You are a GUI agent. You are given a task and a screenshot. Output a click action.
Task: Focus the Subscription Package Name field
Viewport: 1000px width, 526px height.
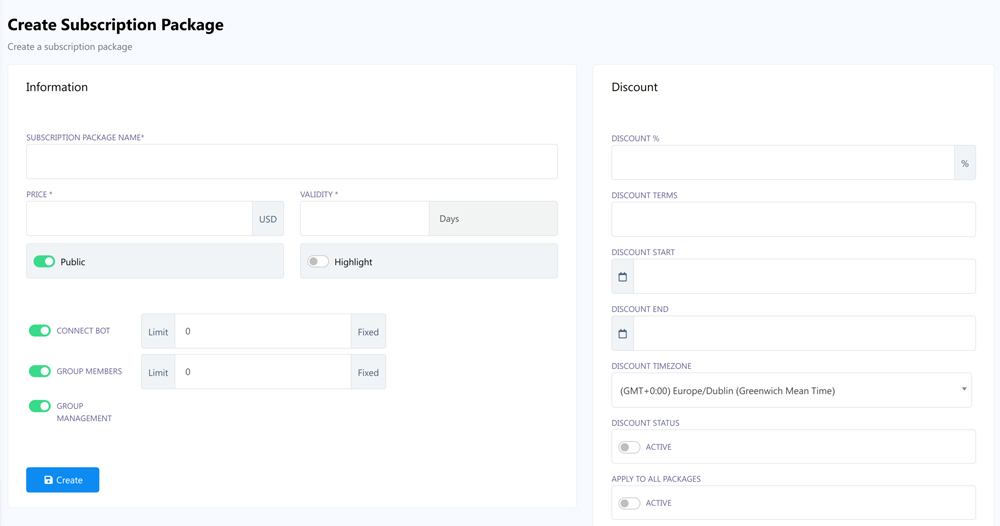click(291, 162)
